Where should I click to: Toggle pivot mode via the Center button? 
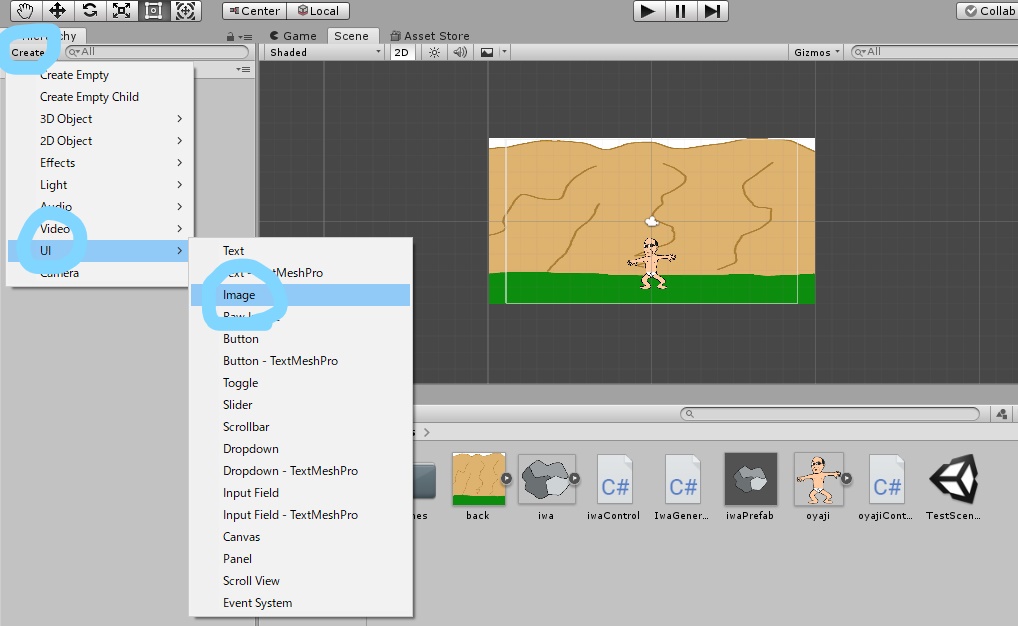click(254, 11)
